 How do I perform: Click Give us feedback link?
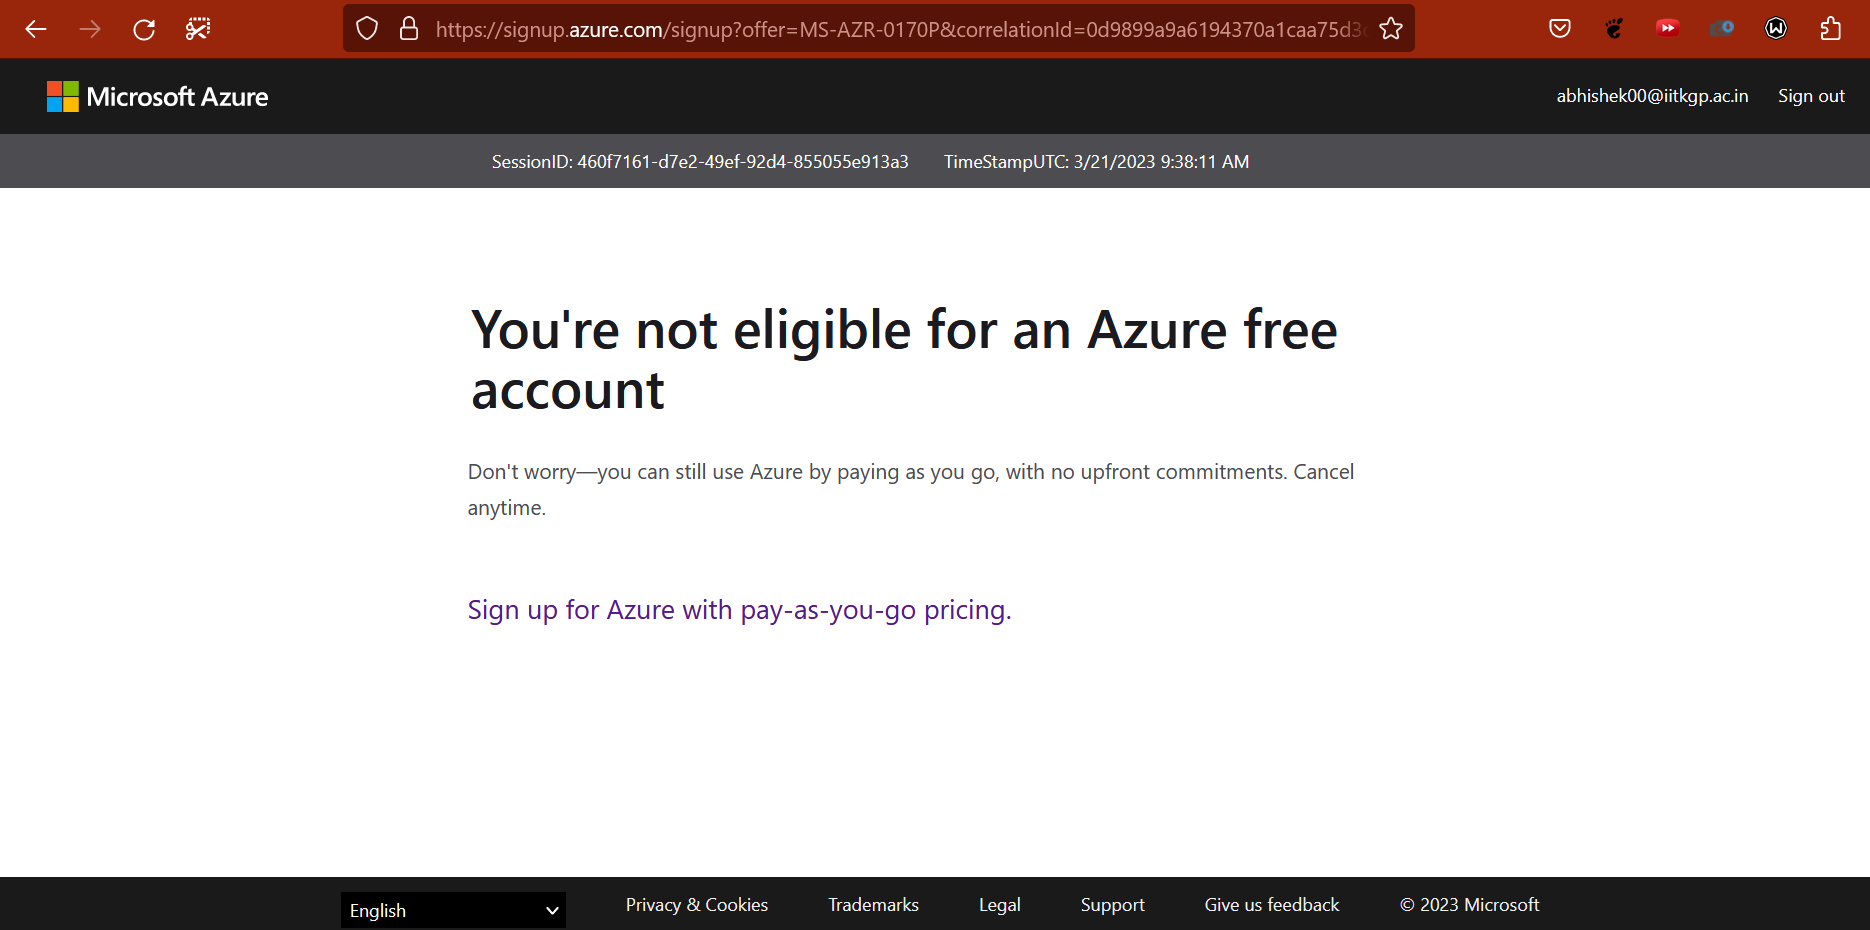coord(1272,905)
